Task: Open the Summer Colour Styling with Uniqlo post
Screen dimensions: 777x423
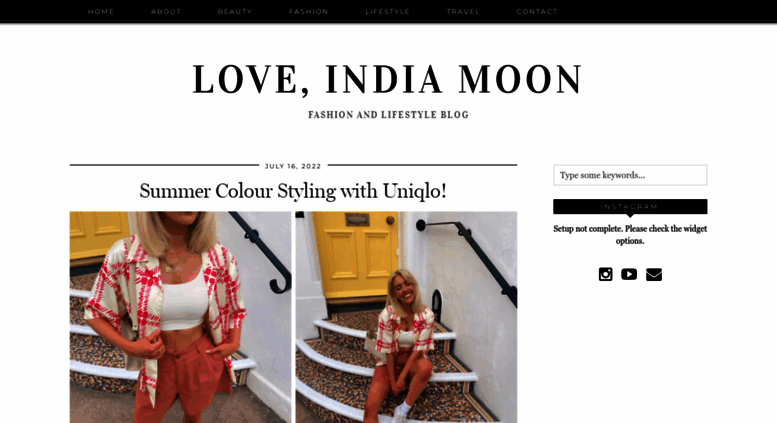Action: click(293, 191)
